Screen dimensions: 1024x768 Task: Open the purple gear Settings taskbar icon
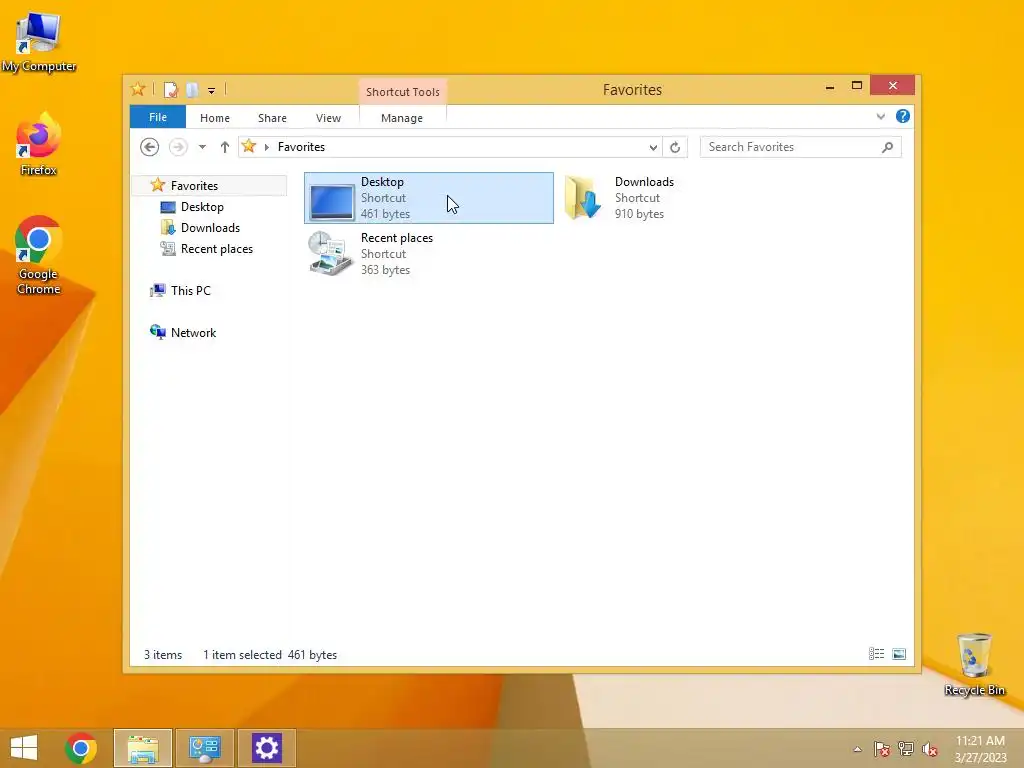(x=266, y=748)
